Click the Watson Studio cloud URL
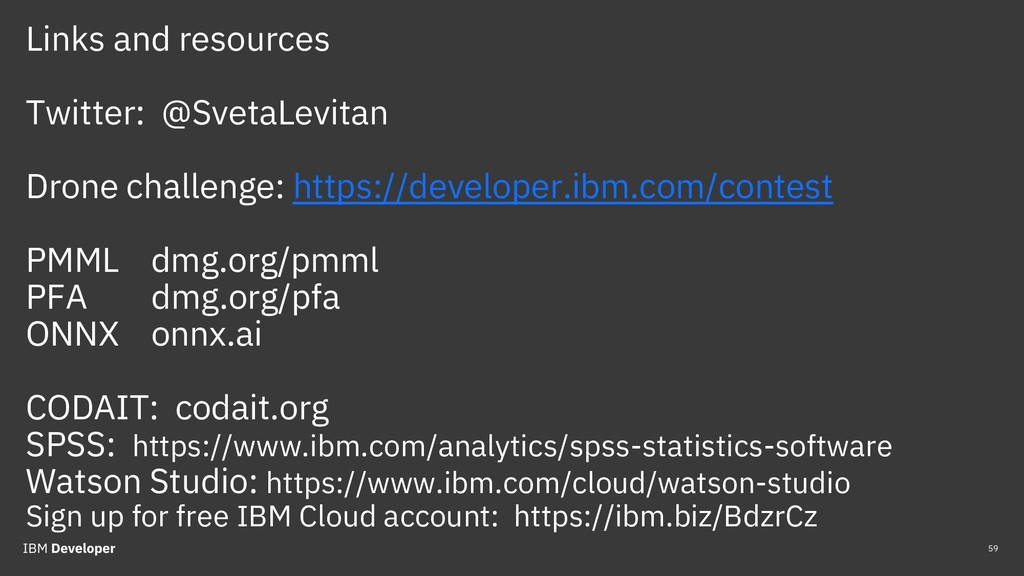This screenshot has width=1024, height=576. (558, 483)
